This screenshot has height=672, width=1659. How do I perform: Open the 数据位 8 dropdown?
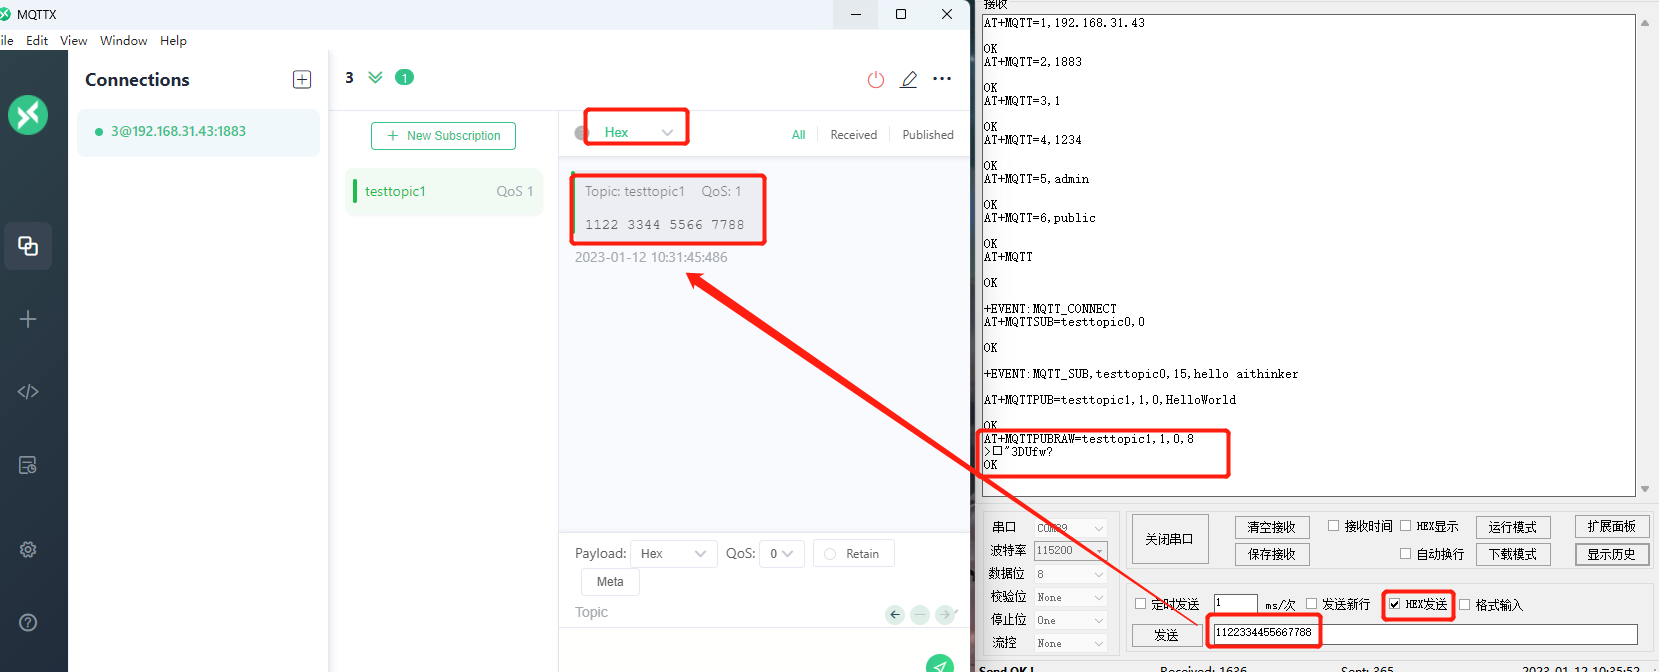tap(1070, 574)
